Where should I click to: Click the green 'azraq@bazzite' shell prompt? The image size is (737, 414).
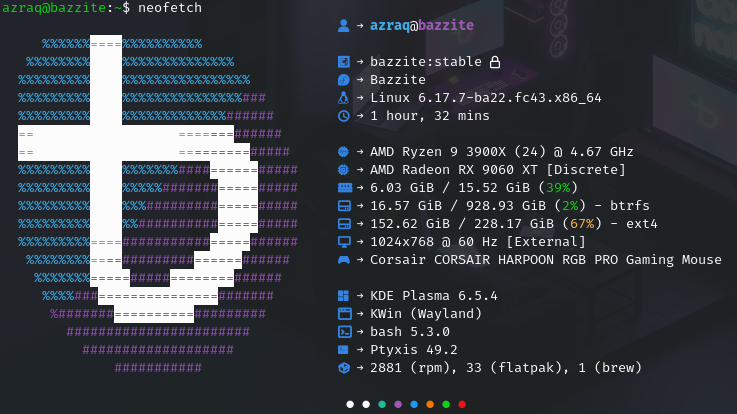click(54, 8)
